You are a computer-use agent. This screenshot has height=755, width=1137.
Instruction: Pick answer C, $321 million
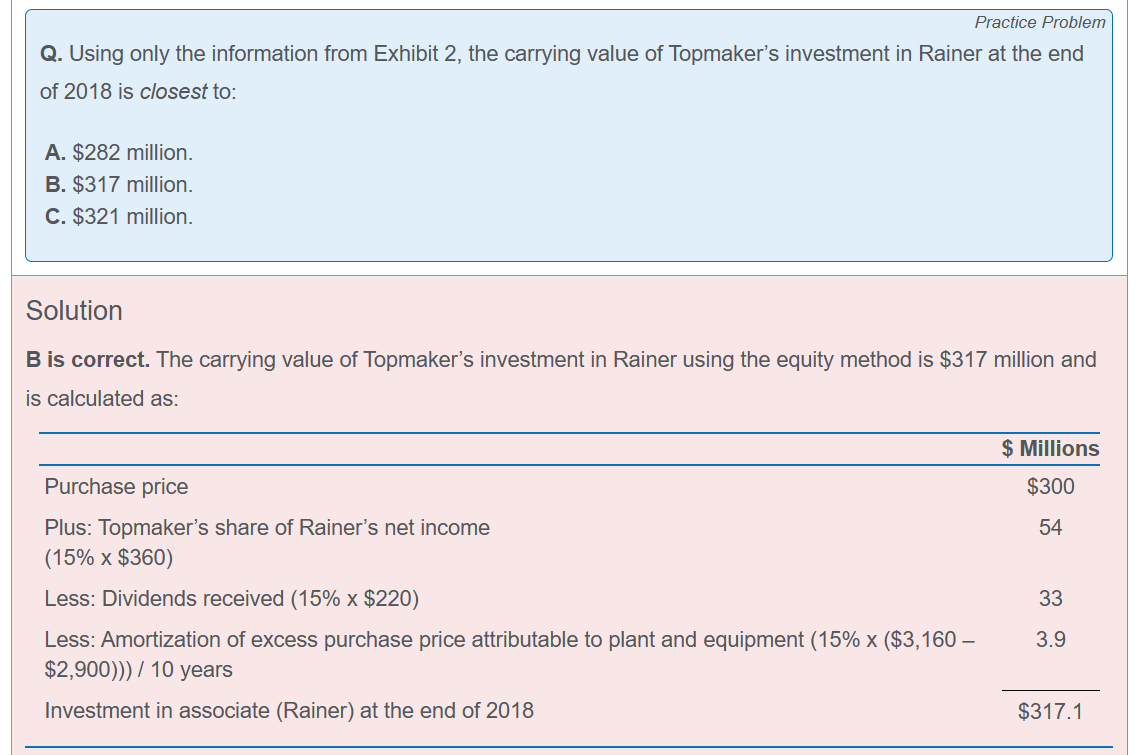click(119, 217)
